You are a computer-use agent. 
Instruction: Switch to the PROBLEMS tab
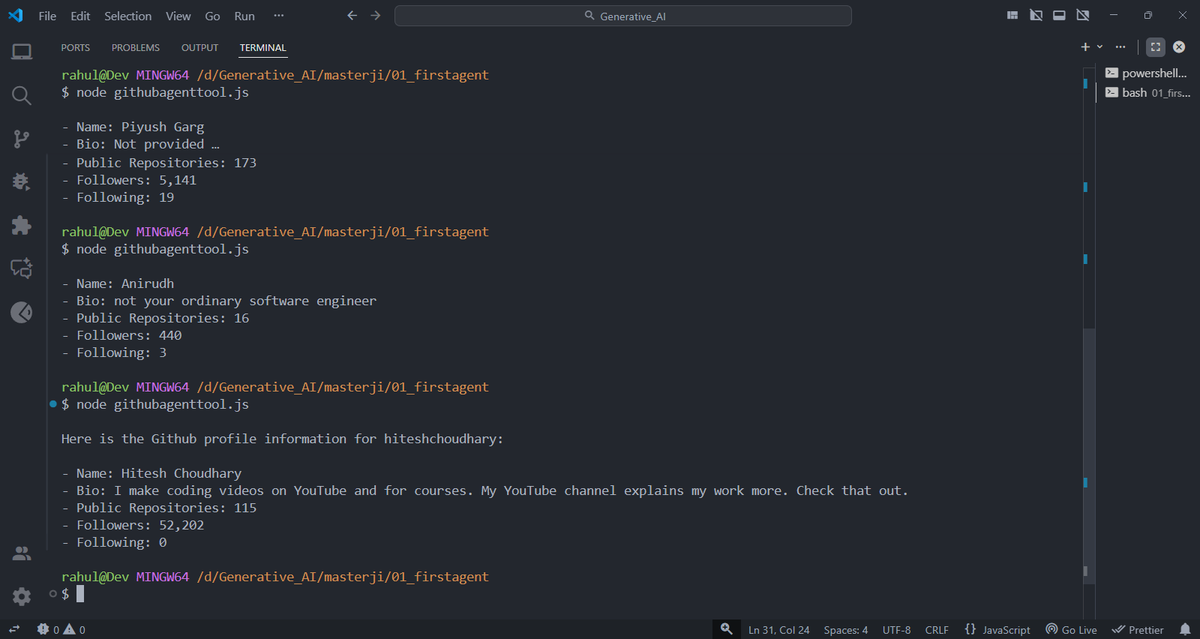coord(135,47)
